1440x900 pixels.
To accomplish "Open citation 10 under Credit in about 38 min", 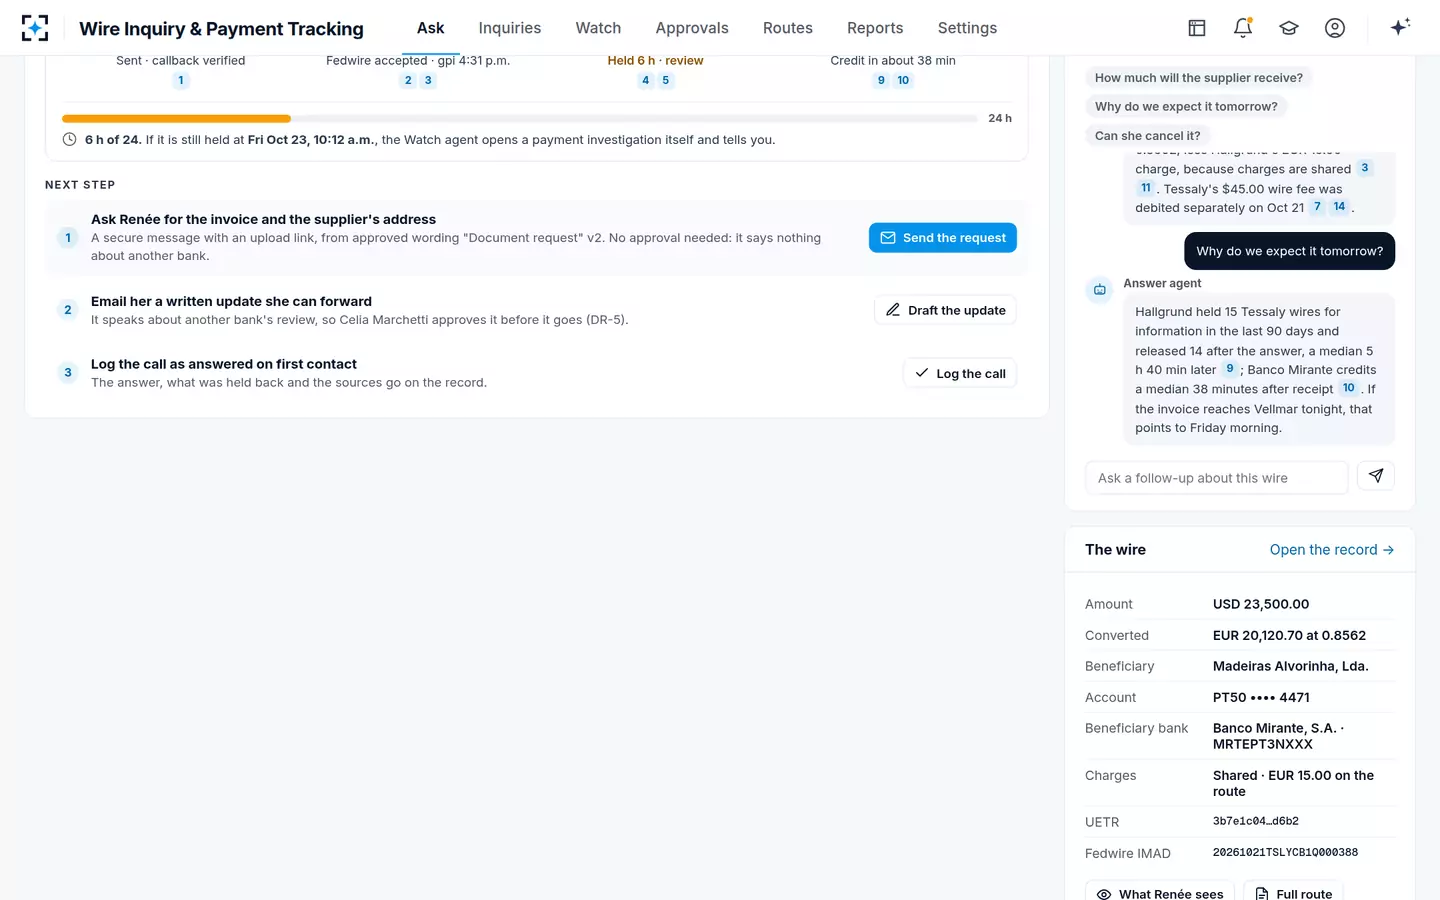I will 903,80.
